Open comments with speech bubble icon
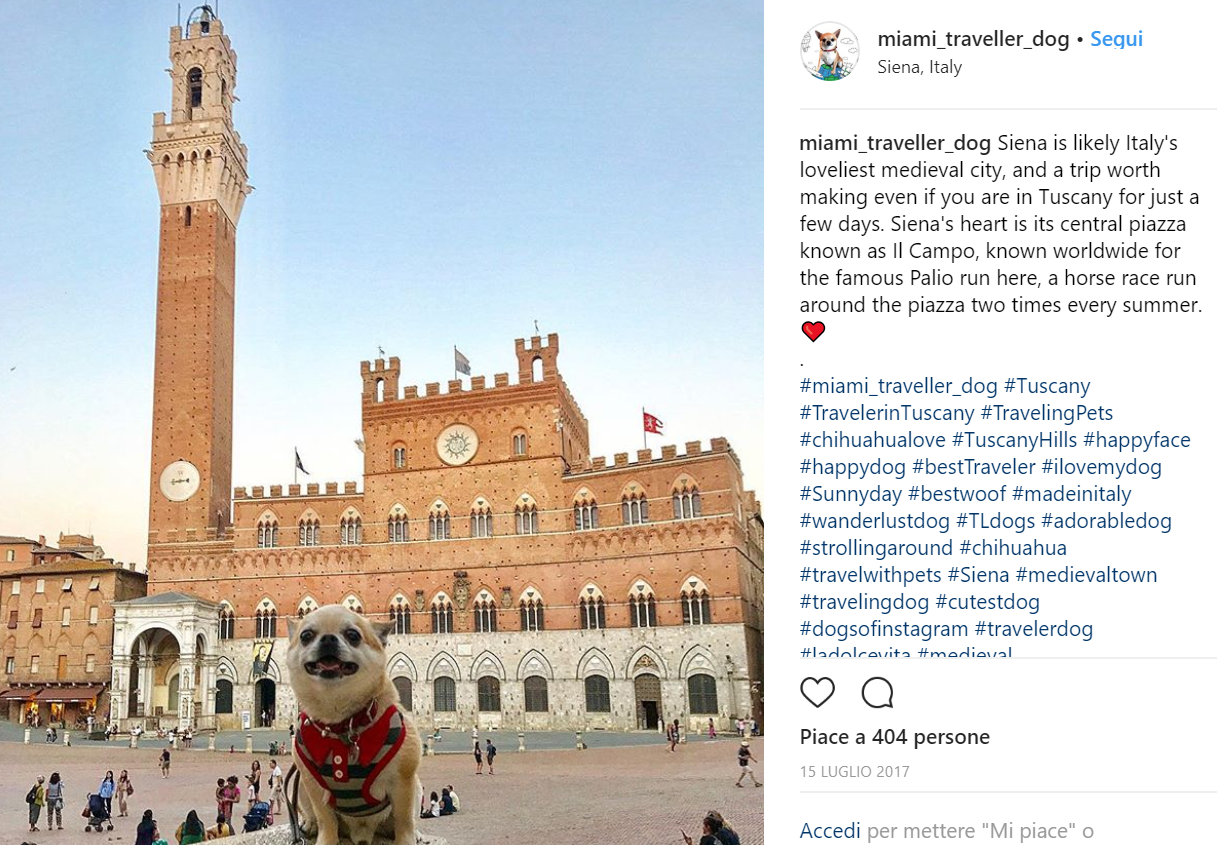 coord(877,692)
